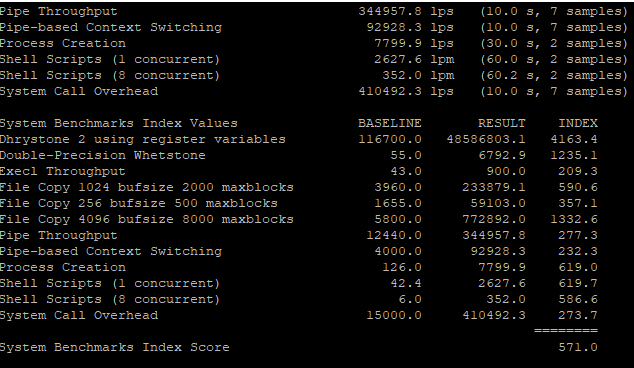634x368 pixels.
Task: Select Pipe Throughput index 277.3
Action: tap(578, 235)
